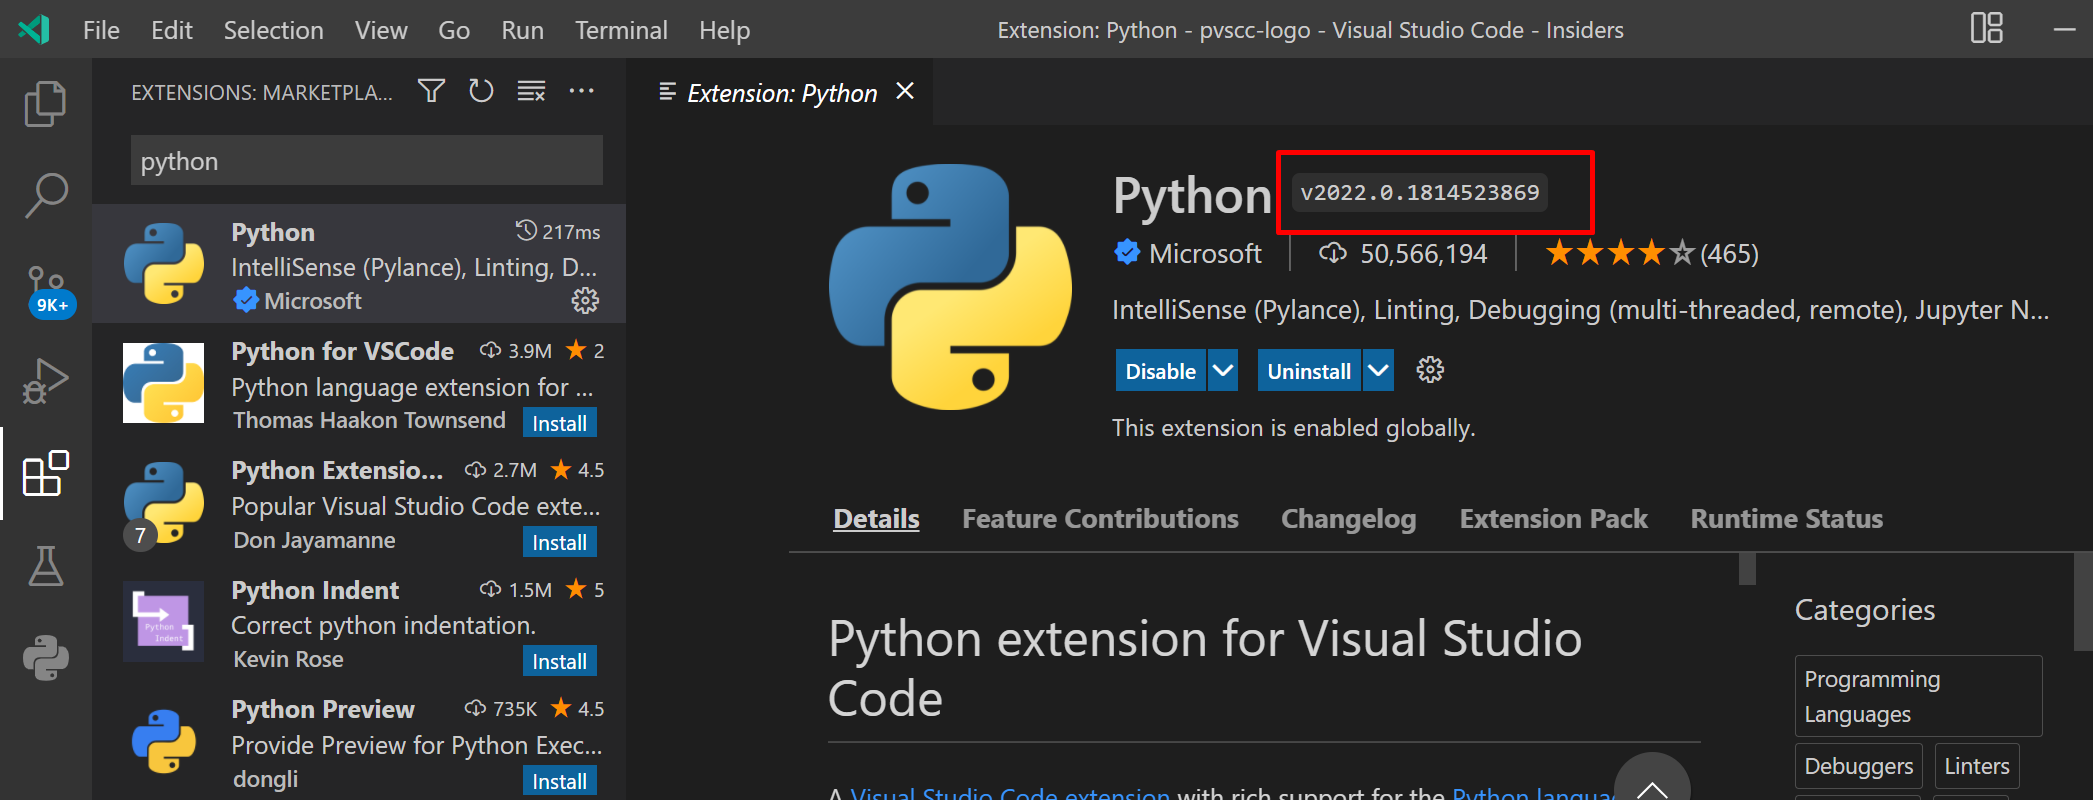
Task: Refresh the extensions marketplace list
Action: click(x=481, y=92)
